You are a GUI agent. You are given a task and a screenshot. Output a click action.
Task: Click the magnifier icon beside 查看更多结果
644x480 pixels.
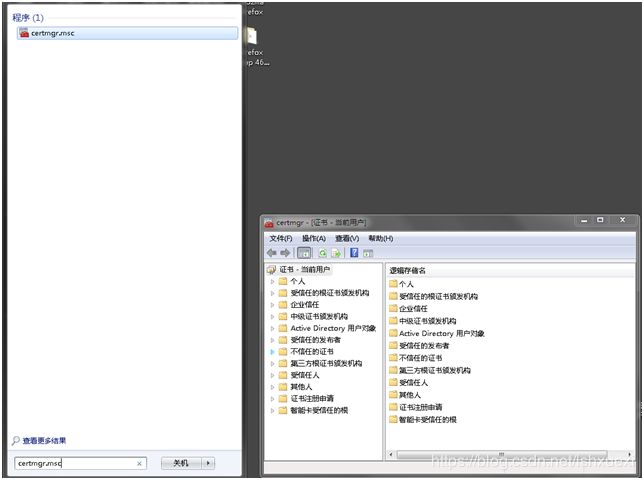[x=16, y=441]
